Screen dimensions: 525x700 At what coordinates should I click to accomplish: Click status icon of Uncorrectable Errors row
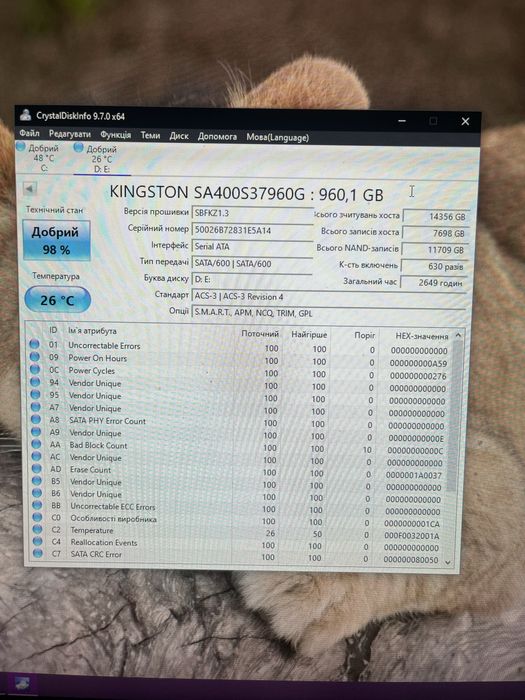34,344
